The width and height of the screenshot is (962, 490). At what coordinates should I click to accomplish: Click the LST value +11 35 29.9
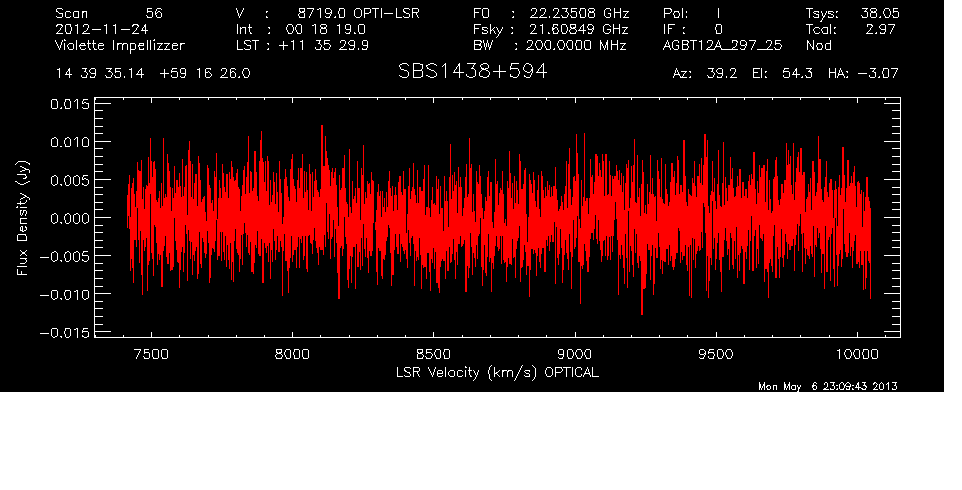pos(323,45)
